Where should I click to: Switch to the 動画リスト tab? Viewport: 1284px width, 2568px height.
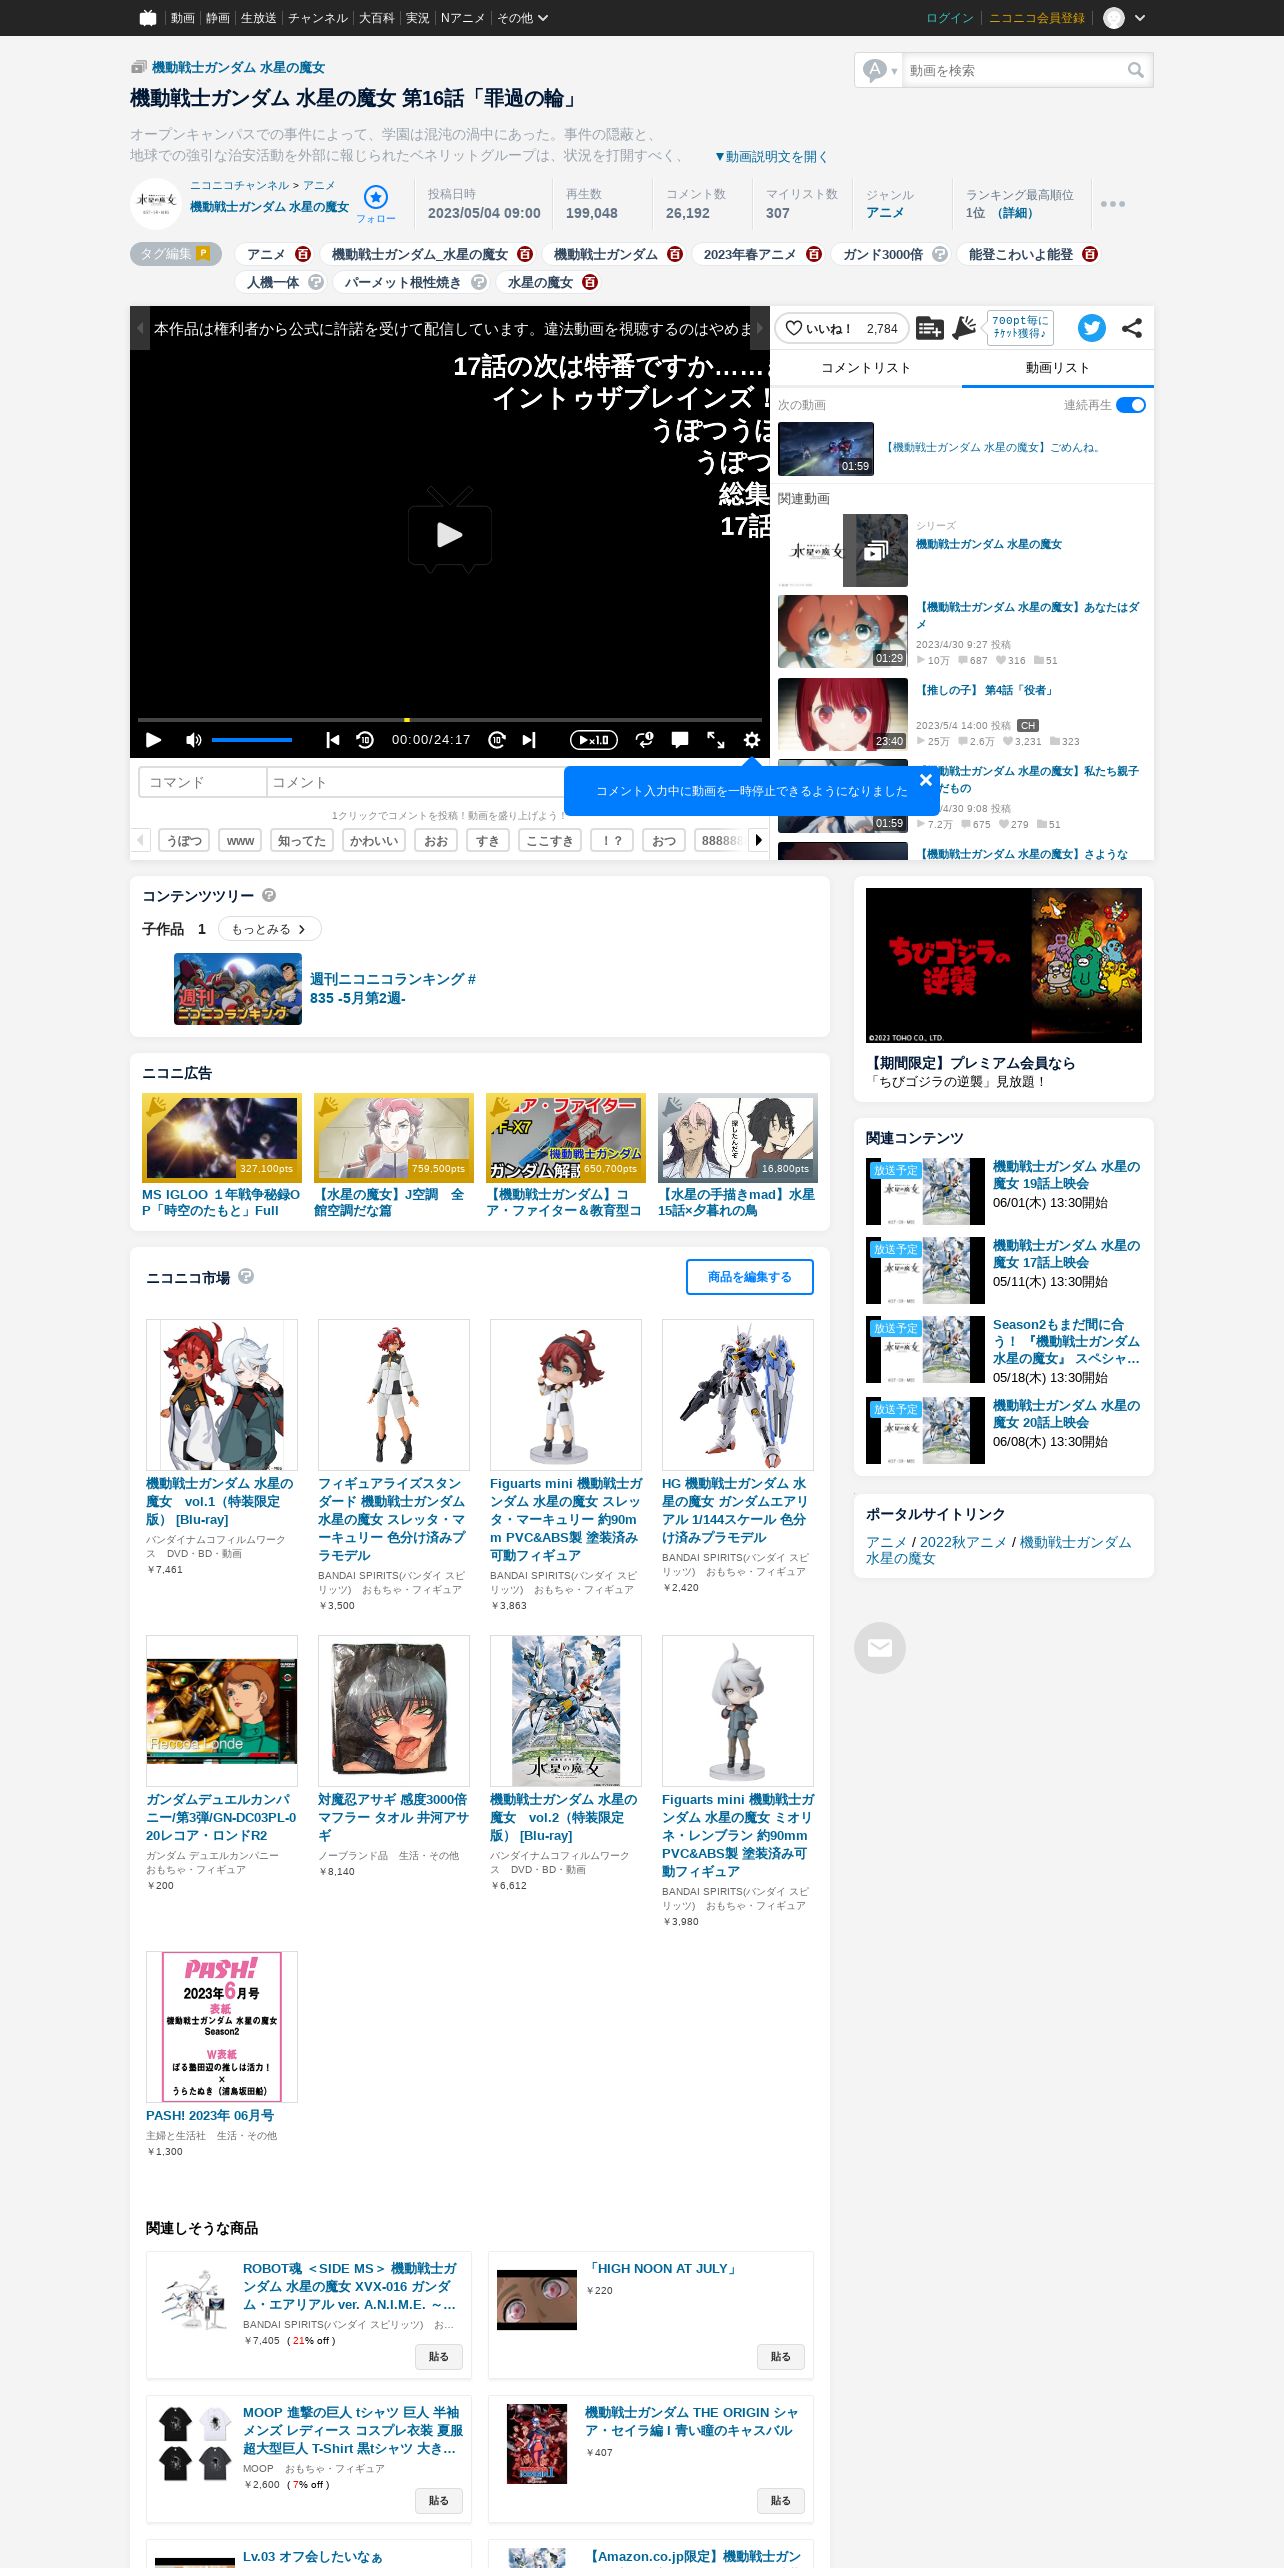pos(1058,367)
